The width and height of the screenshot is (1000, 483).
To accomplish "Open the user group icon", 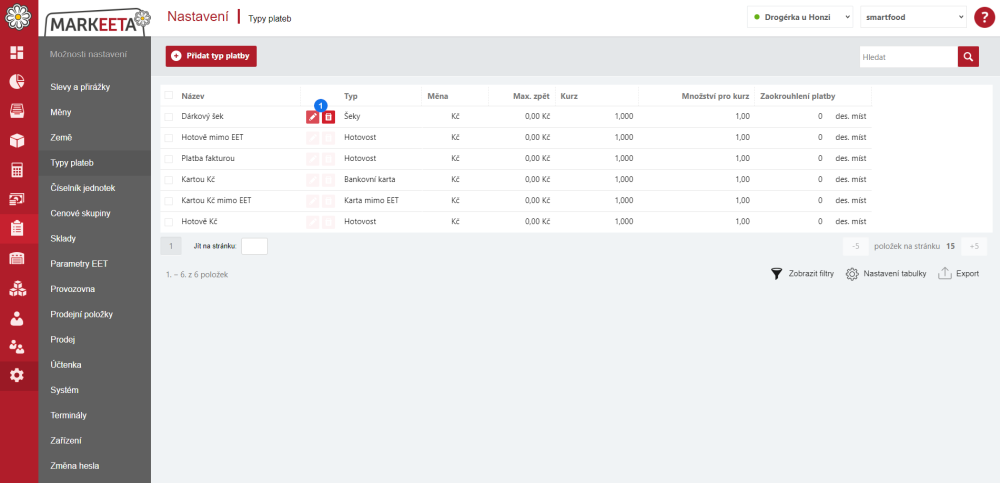I will 17,346.
